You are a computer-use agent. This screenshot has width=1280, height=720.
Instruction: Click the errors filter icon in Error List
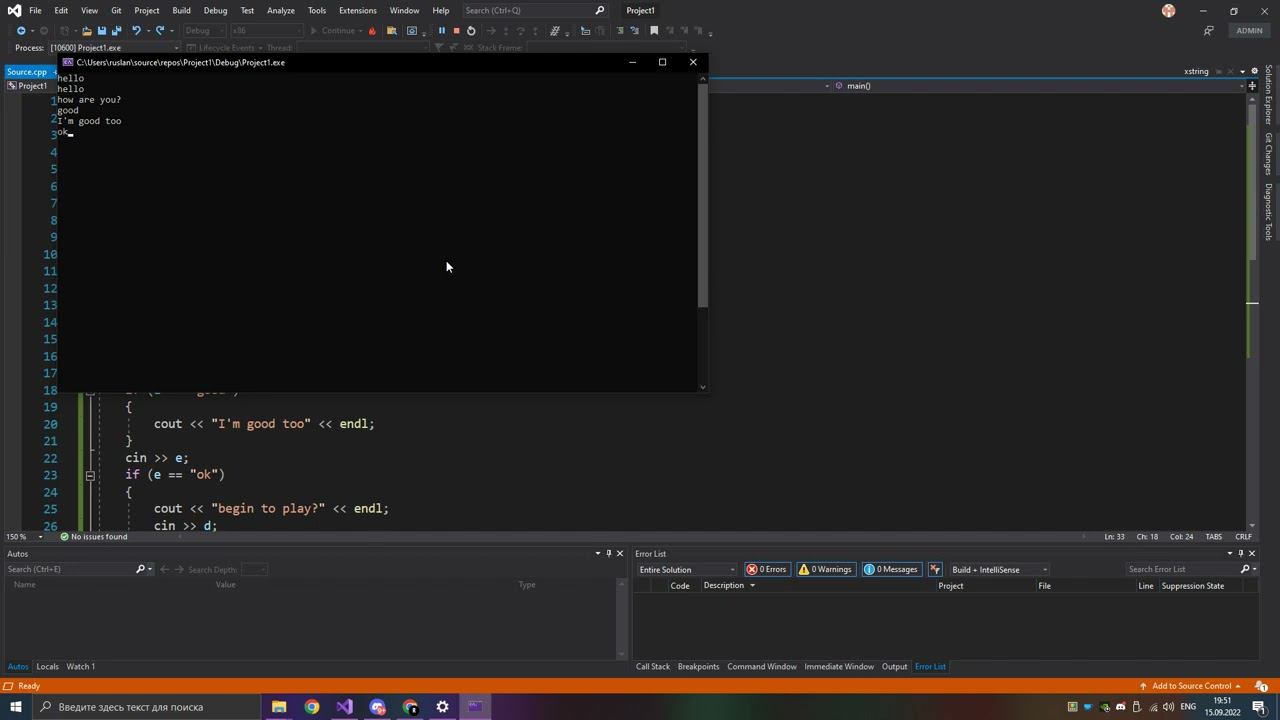tap(935, 570)
